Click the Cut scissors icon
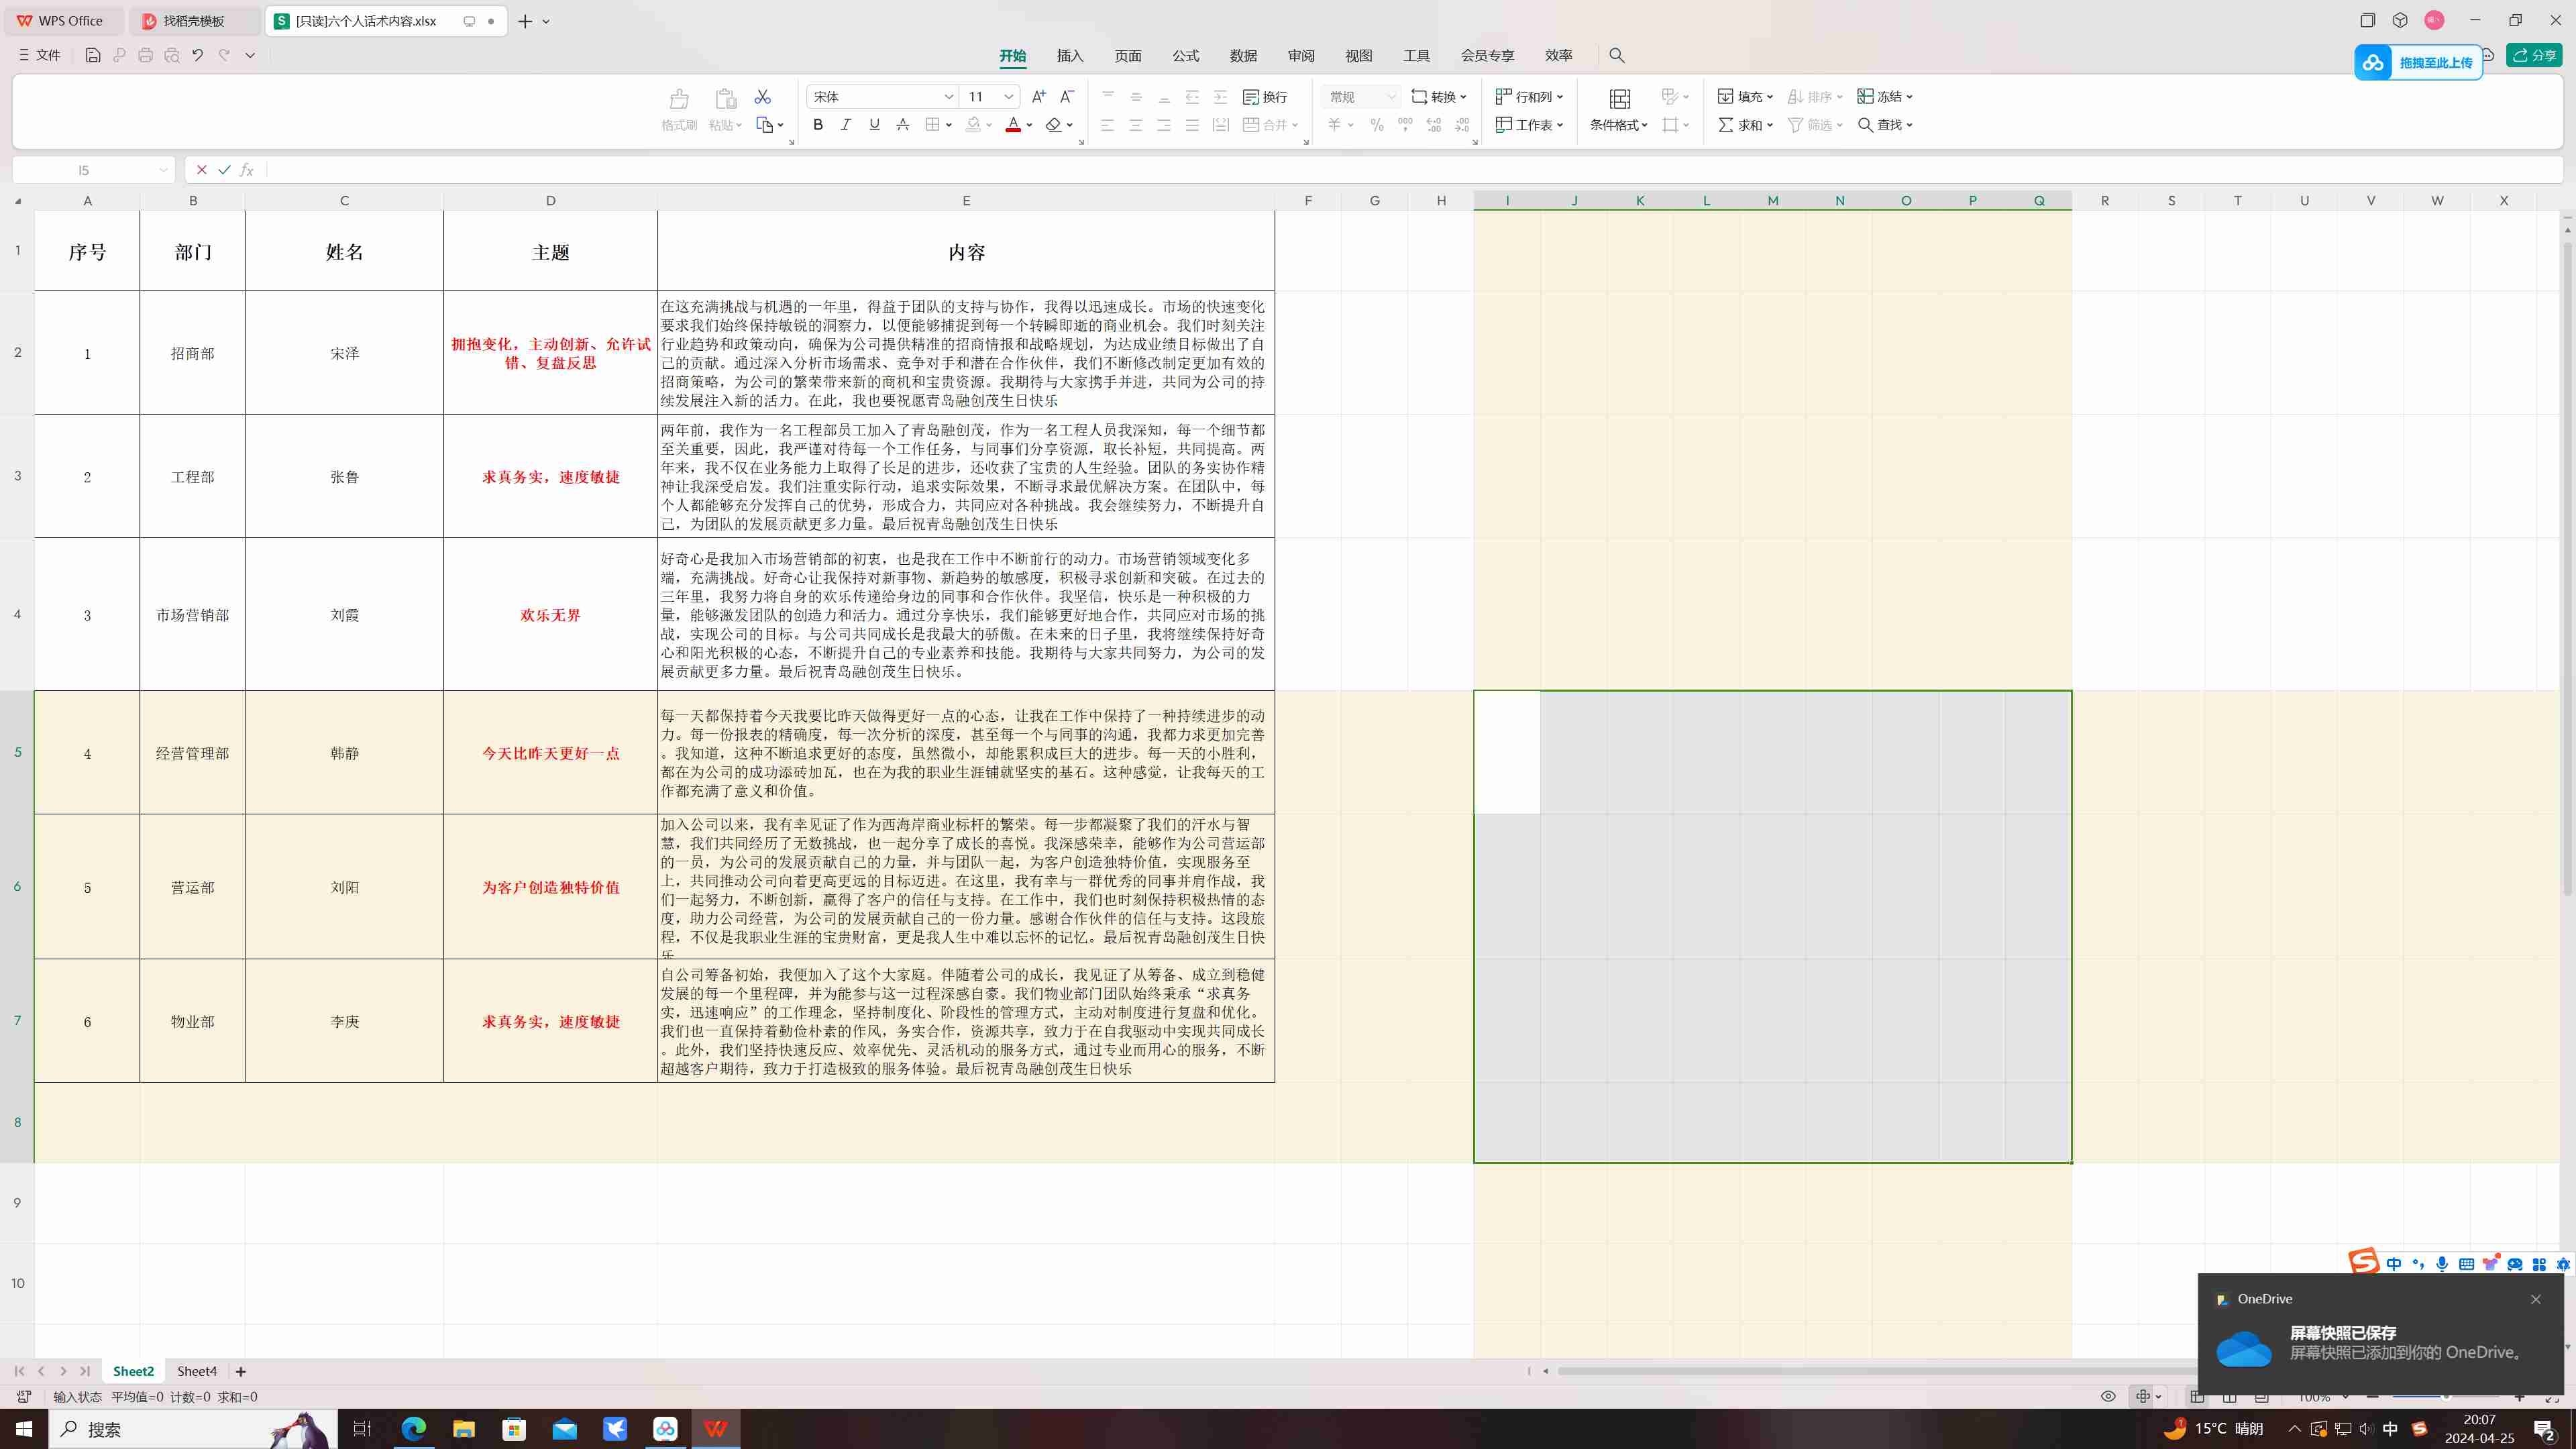Screen dimensions: 2576x1449 click(763, 97)
